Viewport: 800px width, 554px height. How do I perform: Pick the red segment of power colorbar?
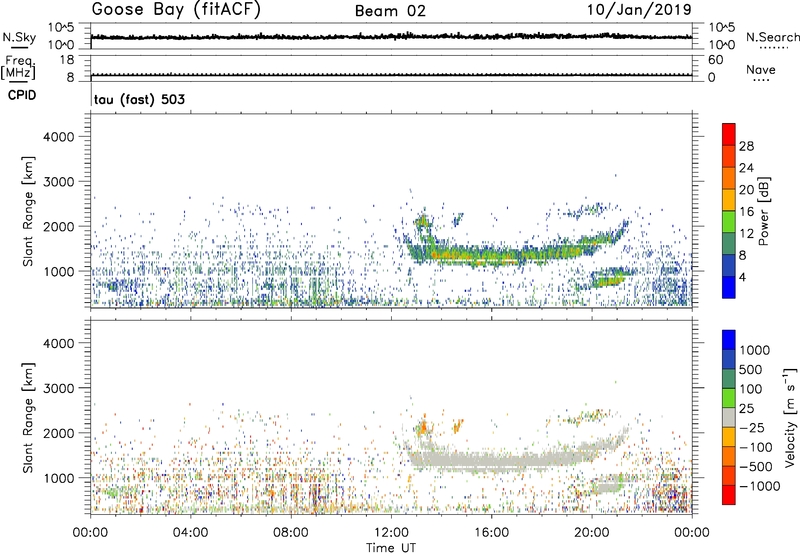click(729, 134)
